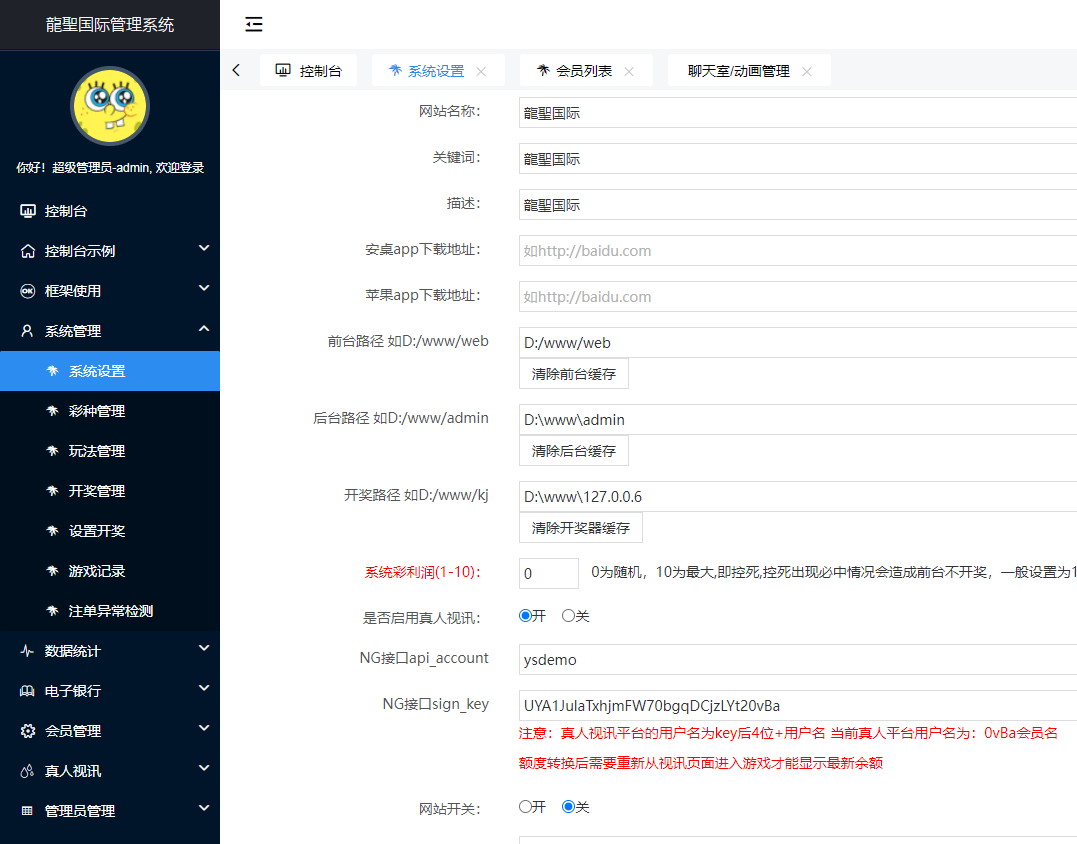The image size is (1077, 844).
Task: Set 网站开关 to 开
Action: 526,806
